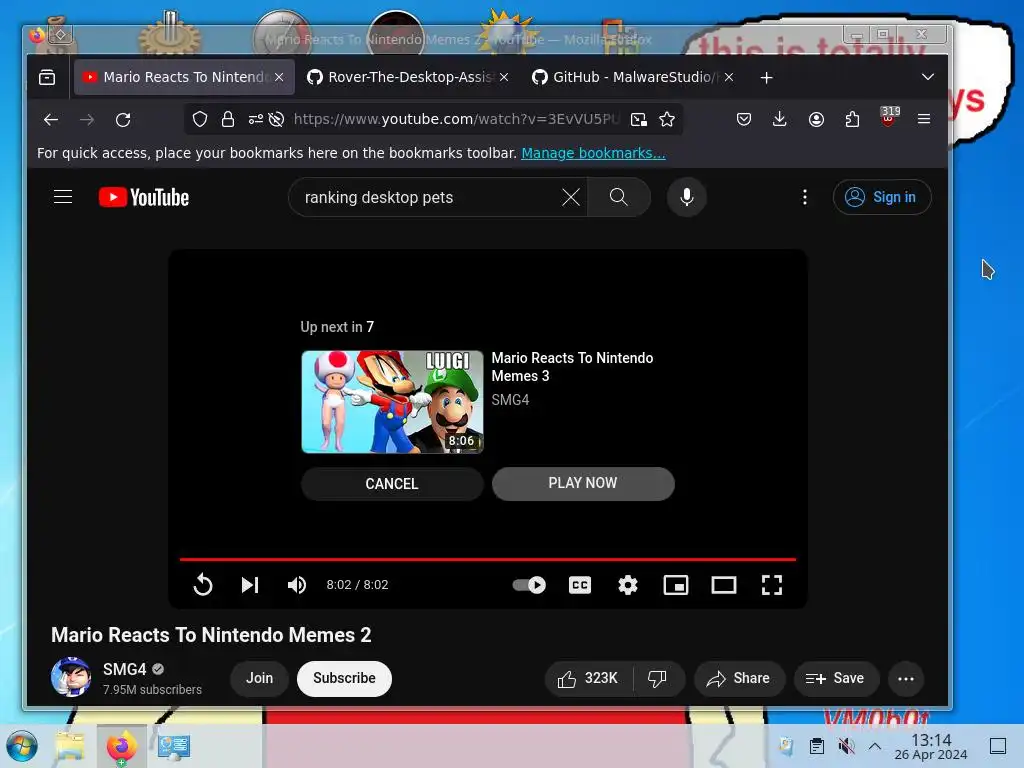Image resolution: width=1024 pixels, height=768 pixels.
Task: Open picture-in-picture icon in the URL bar
Action: (x=638, y=119)
